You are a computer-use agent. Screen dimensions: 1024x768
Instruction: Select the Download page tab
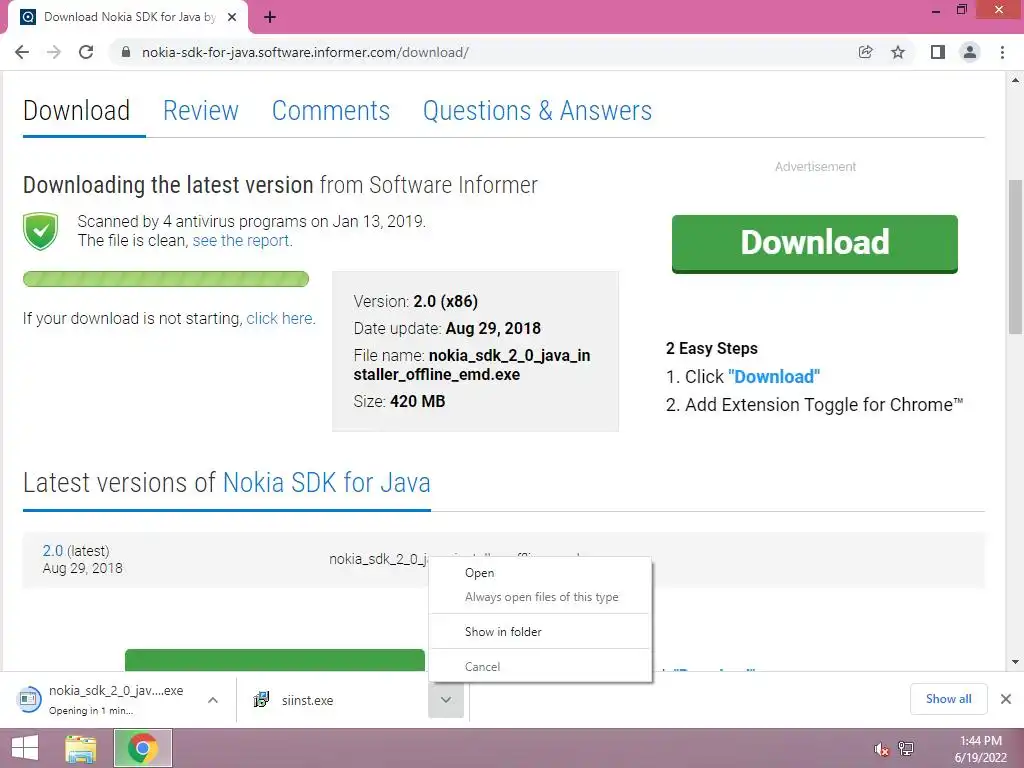tap(76, 110)
